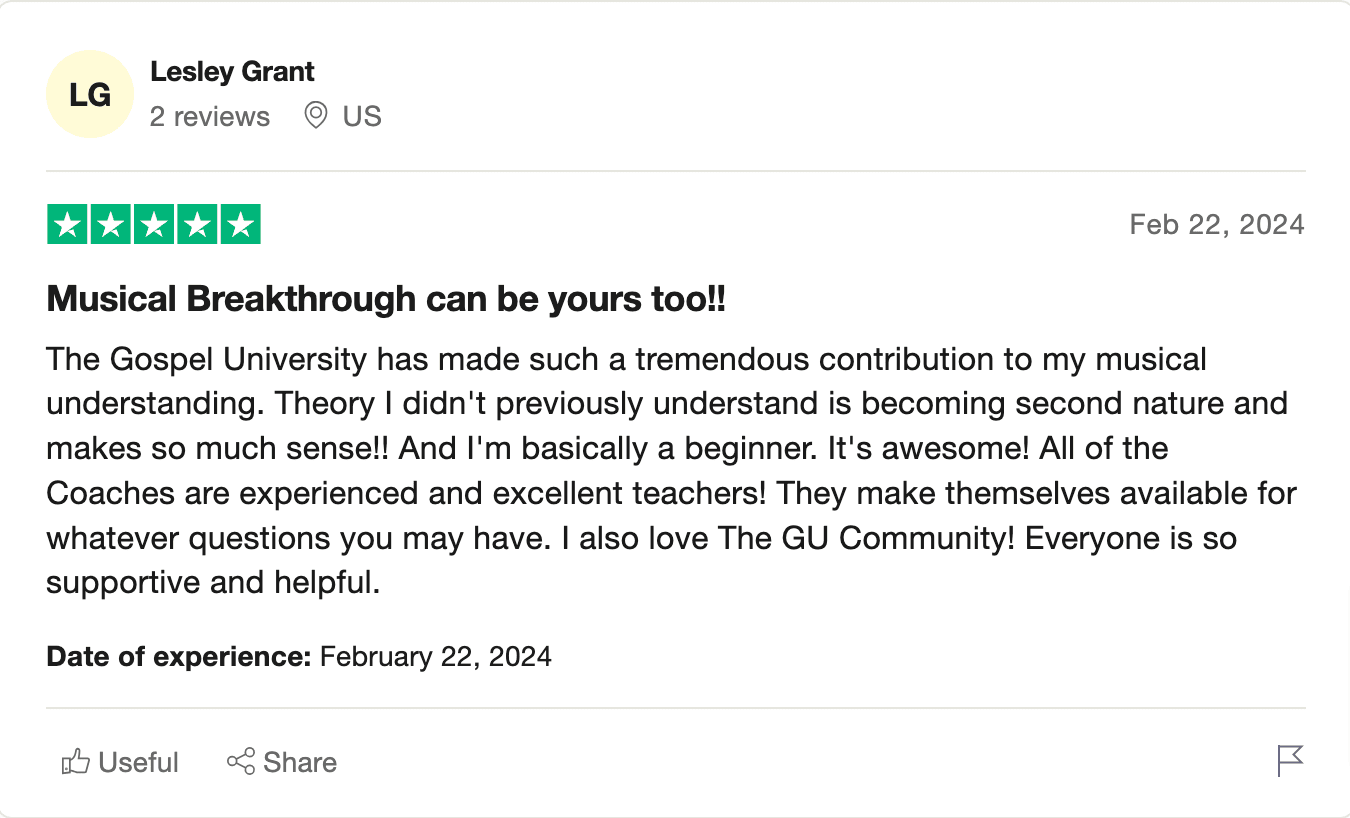Click the US country label
1350x818 pixels.
tap(362, 117)
